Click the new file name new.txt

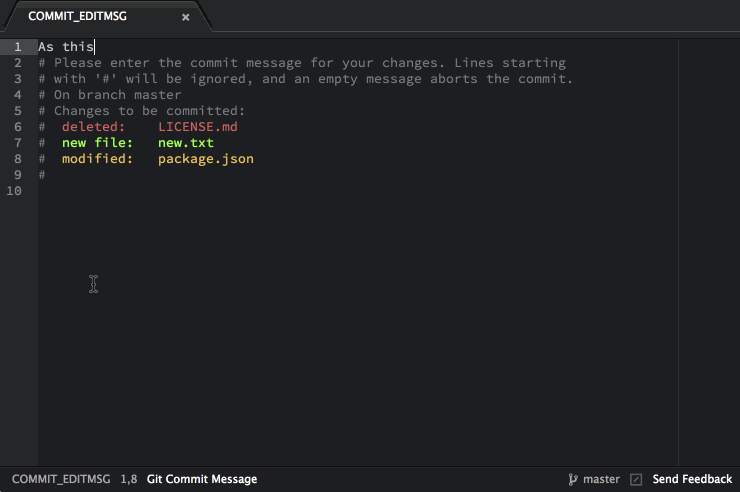[185, 143]
